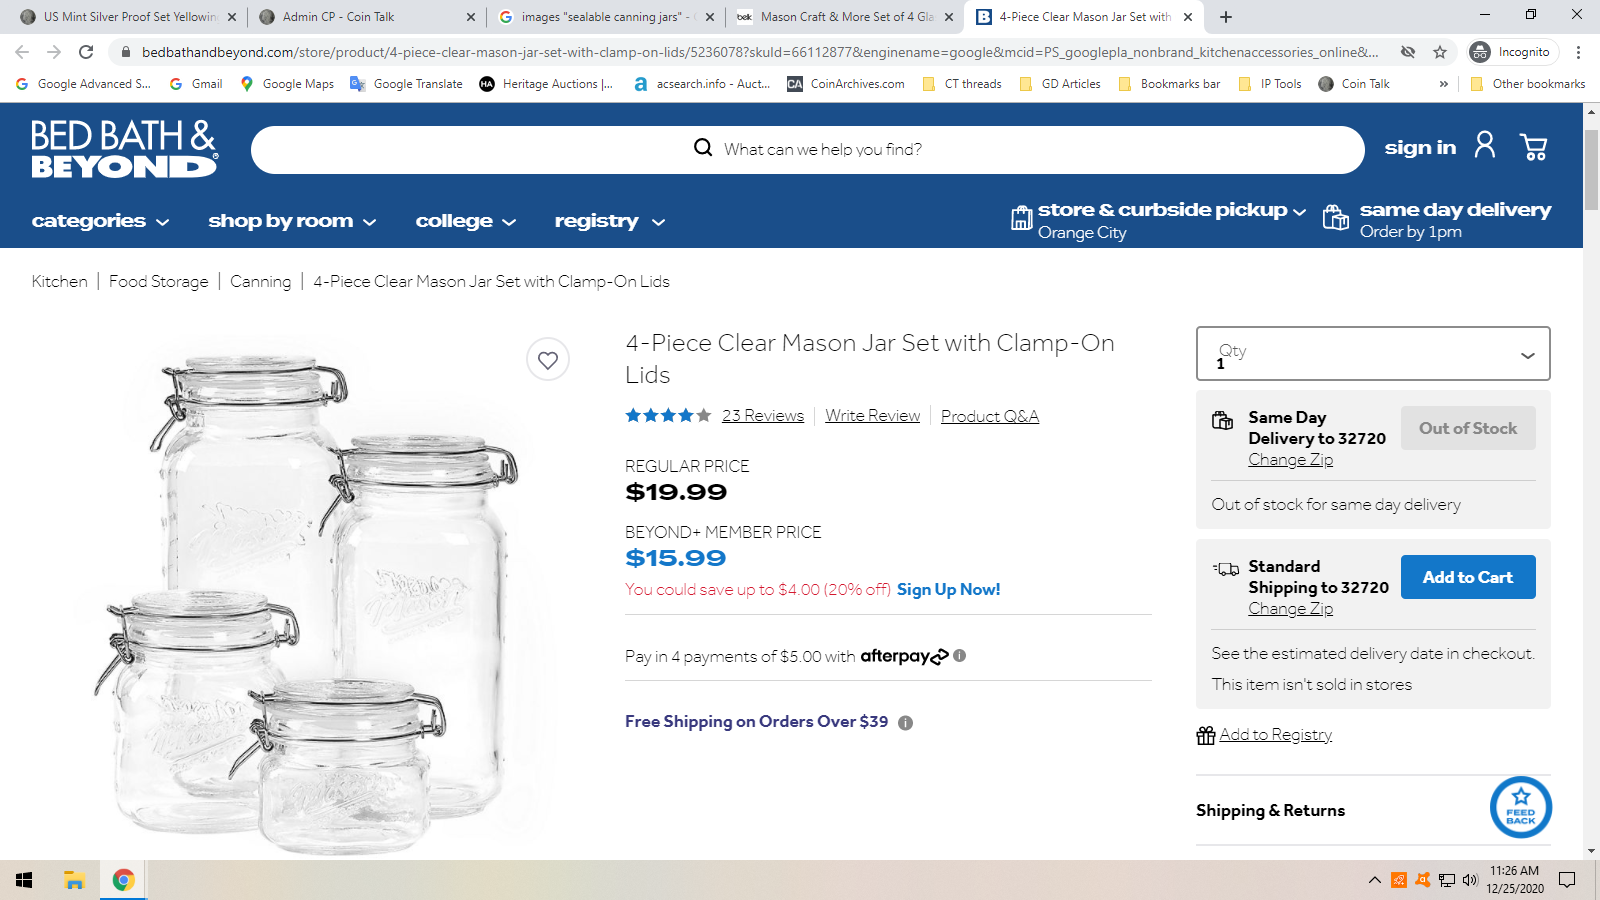Screen dimensions: 1600x900
Task: Toggle the favorite heart on product
Action: click(x=548, y=360)
